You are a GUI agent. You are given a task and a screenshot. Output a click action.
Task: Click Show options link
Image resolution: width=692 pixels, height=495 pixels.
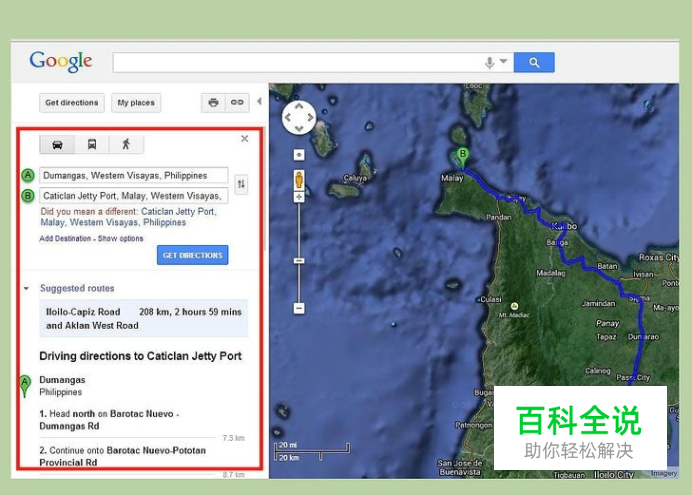(x=120, y=239)
